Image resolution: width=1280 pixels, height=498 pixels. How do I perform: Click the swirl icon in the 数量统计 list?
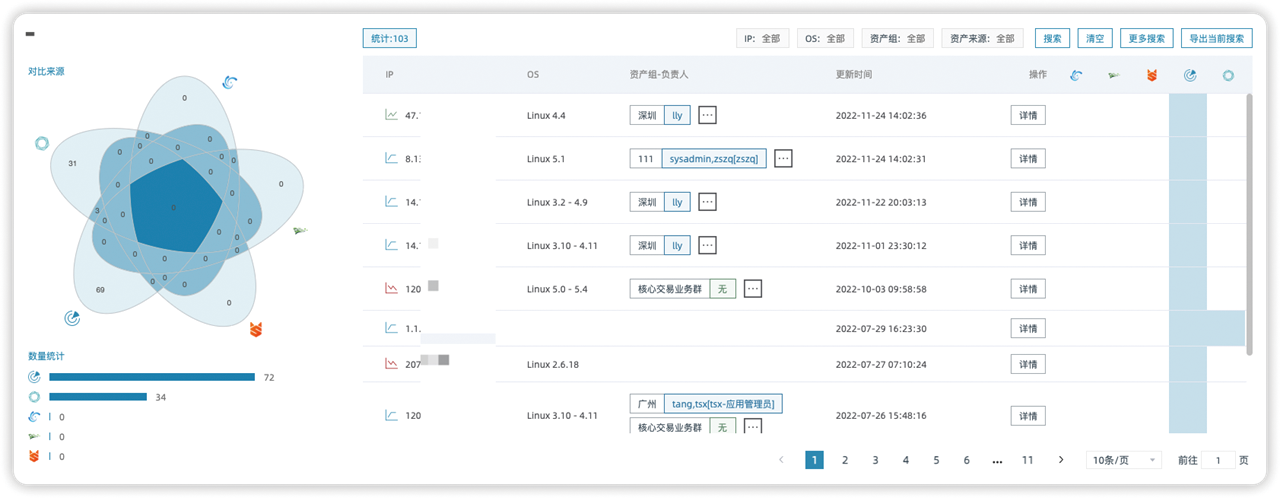click(34, 417)
